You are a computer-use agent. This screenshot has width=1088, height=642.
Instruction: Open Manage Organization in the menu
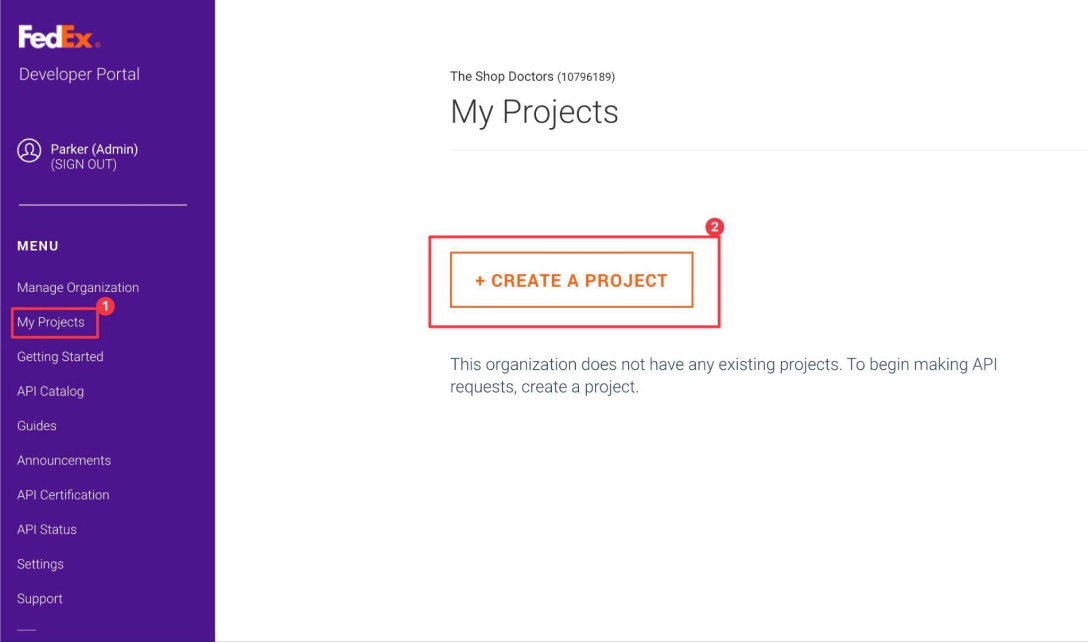(x=78, y=287)
